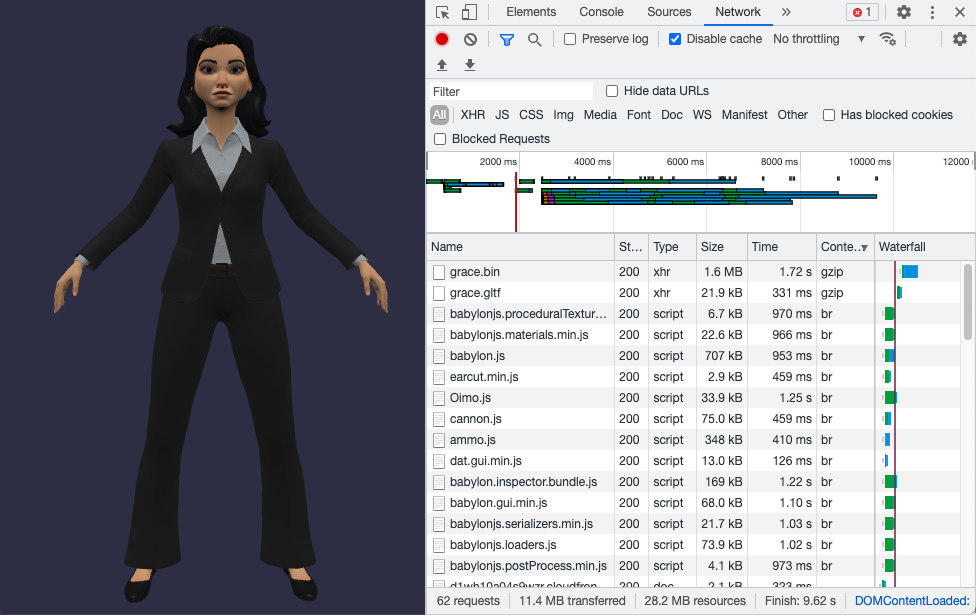Screen dimensions: 976x615
Task: Open the No throttling dropdown
Action: point(819,39)
